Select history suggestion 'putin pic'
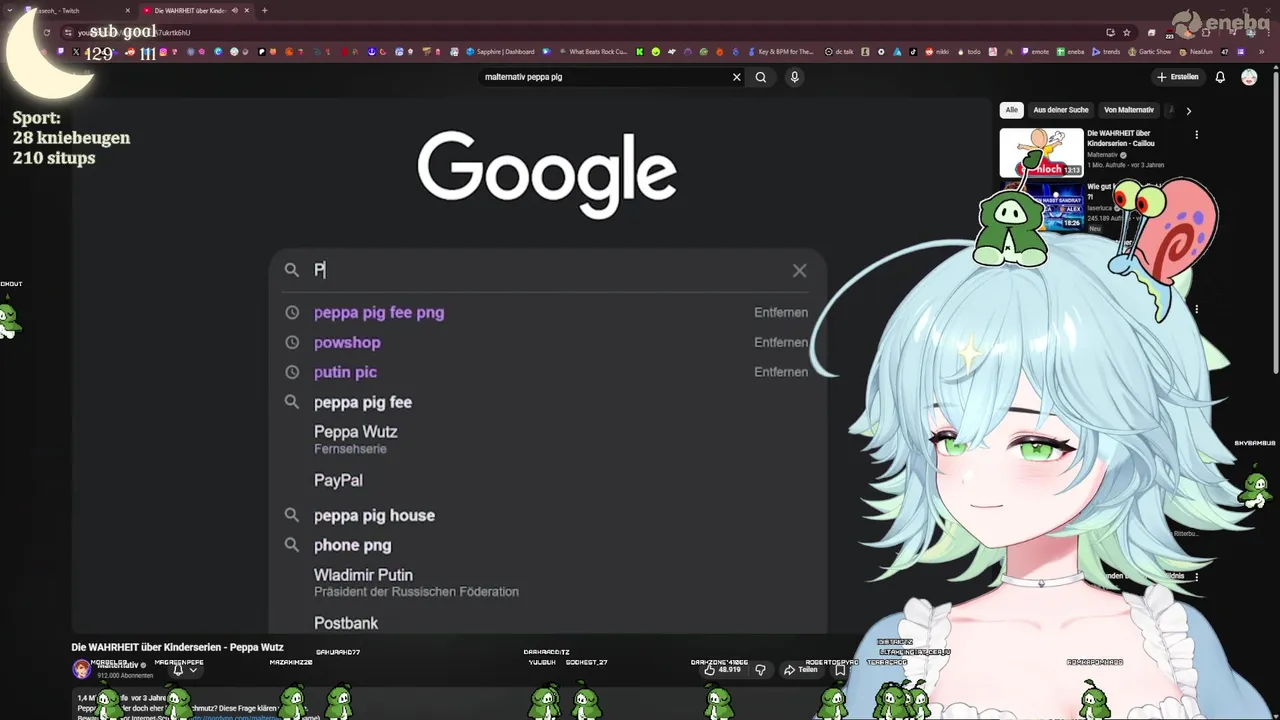1280x720 pixels. [x=345, y=372]
